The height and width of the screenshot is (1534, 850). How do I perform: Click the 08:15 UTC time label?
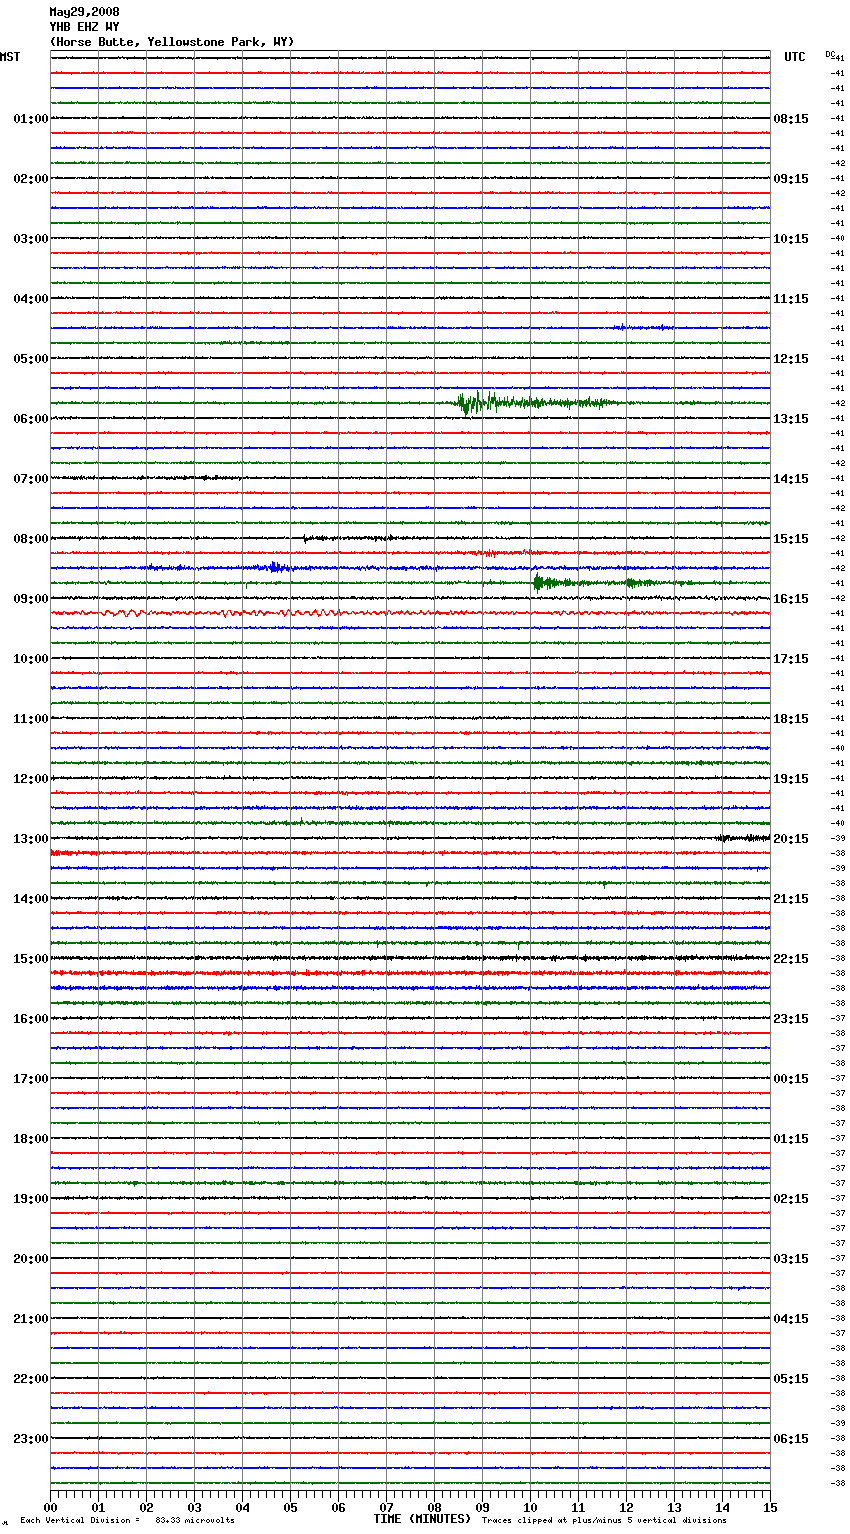791,119
